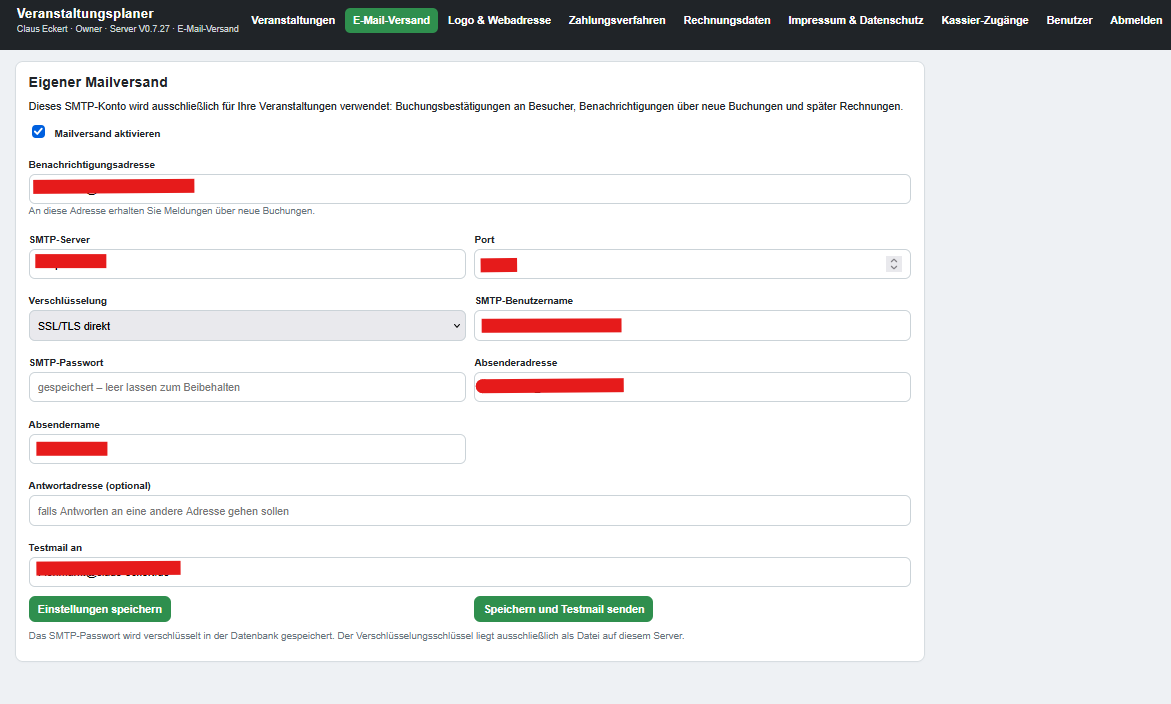The width and height of the screenshot is (1171, 704).
Task: Open the Verschlüsselung dropdown
Action: click(x=247, y=325)
